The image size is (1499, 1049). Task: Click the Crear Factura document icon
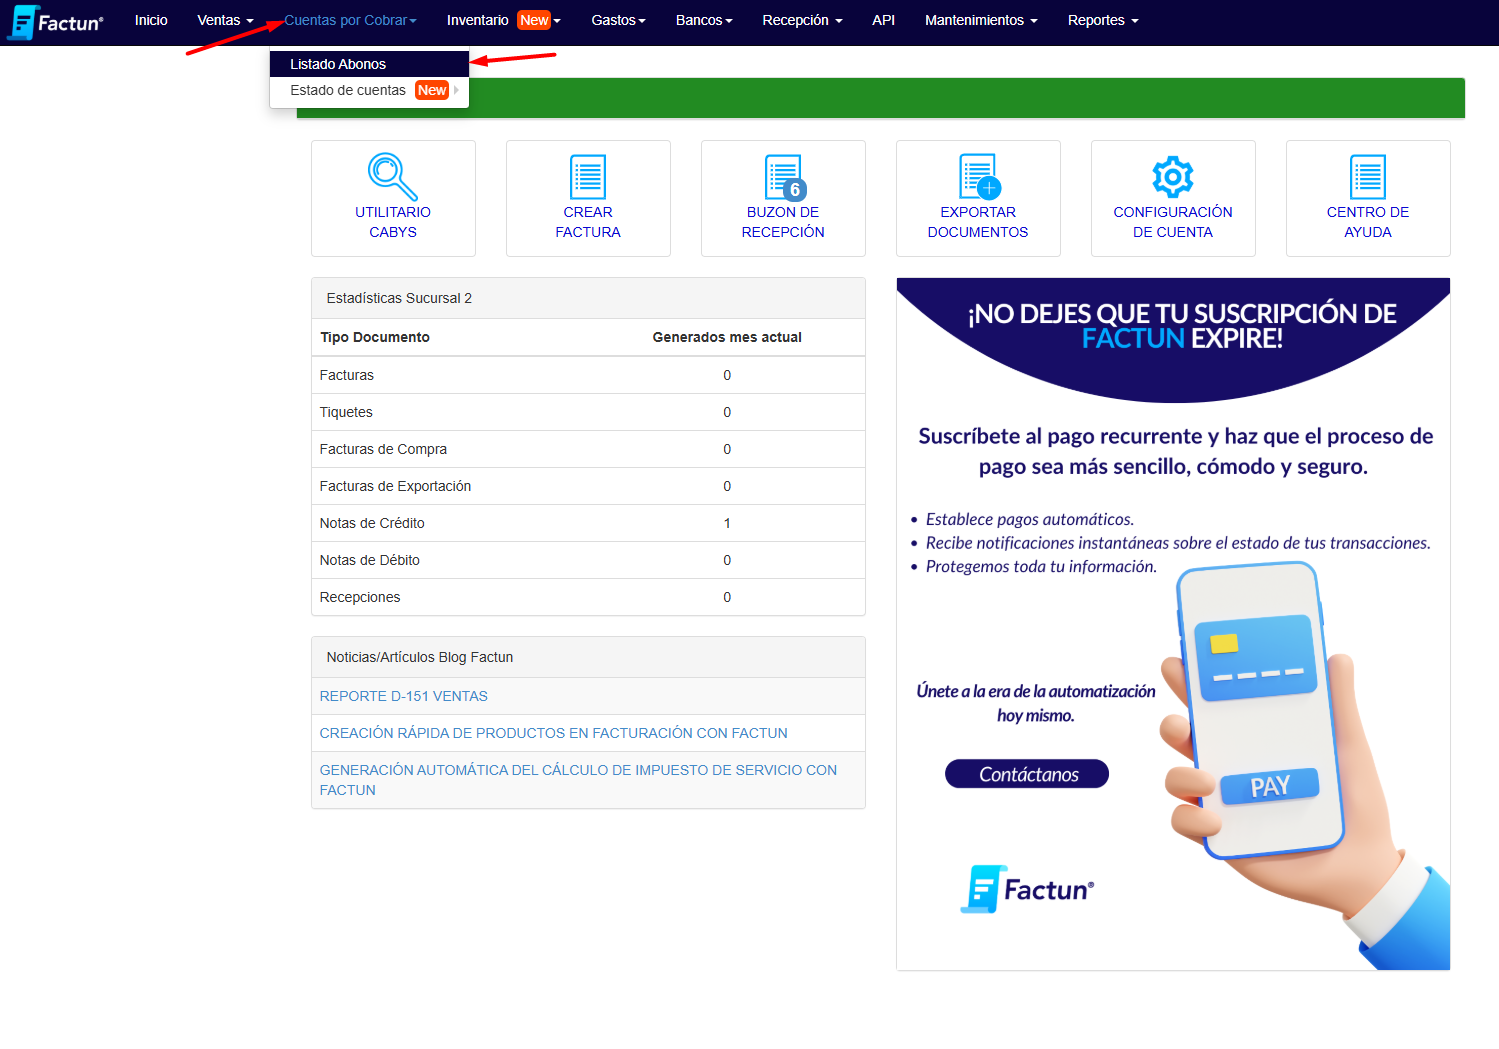(588, 177)
